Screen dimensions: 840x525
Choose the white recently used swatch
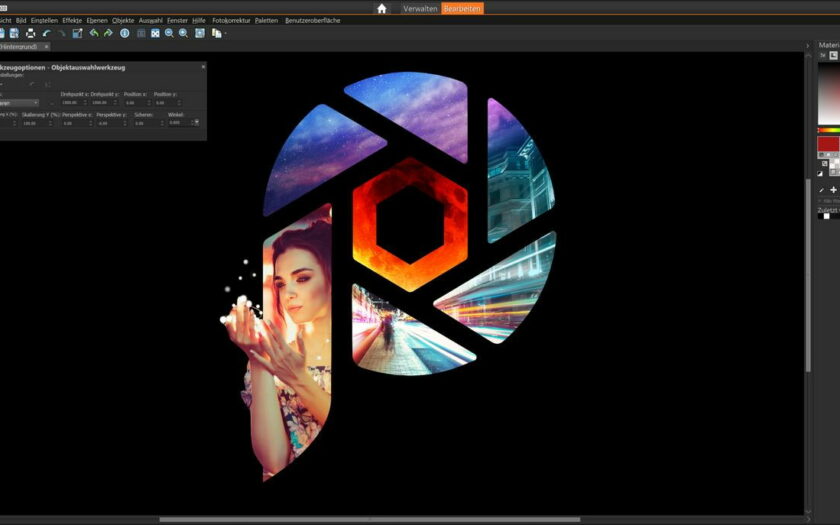point(827,216)
